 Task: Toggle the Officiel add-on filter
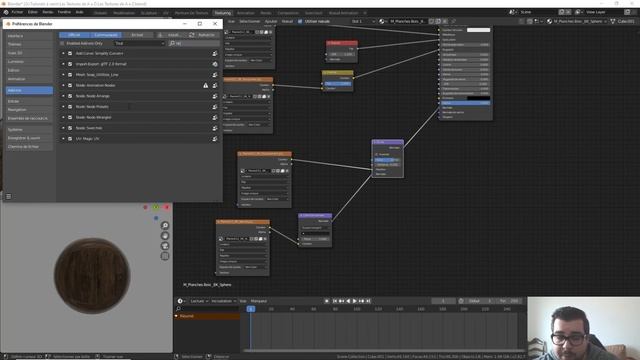pyautogui.click(x=74, y=35)
